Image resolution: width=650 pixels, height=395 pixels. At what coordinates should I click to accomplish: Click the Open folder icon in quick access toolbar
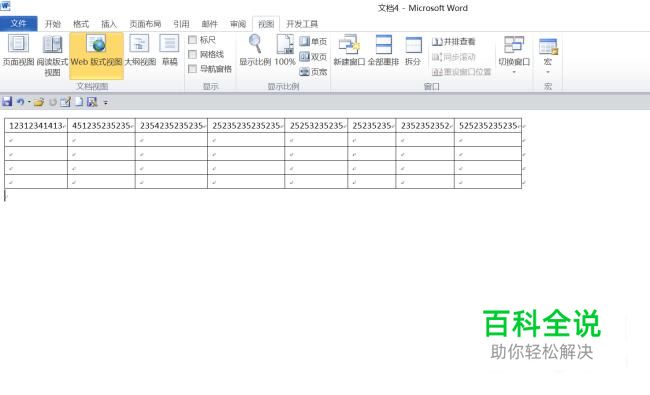39,102
